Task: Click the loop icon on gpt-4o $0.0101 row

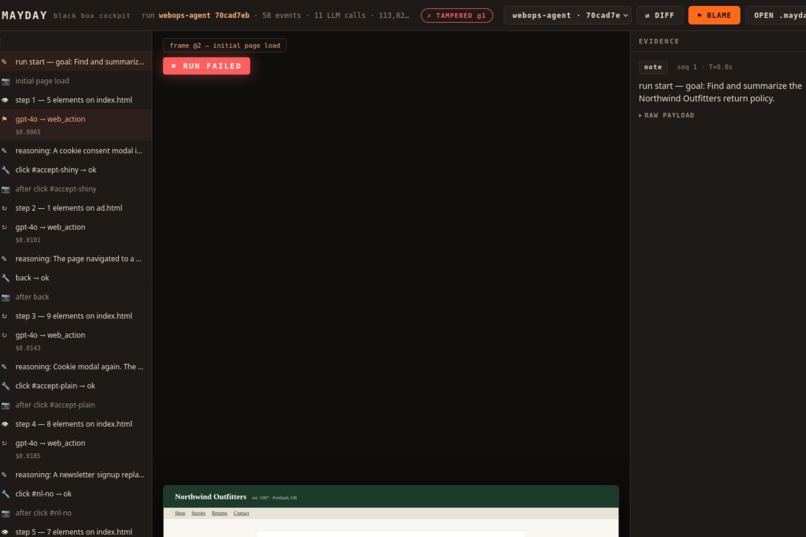Action: 5,227
